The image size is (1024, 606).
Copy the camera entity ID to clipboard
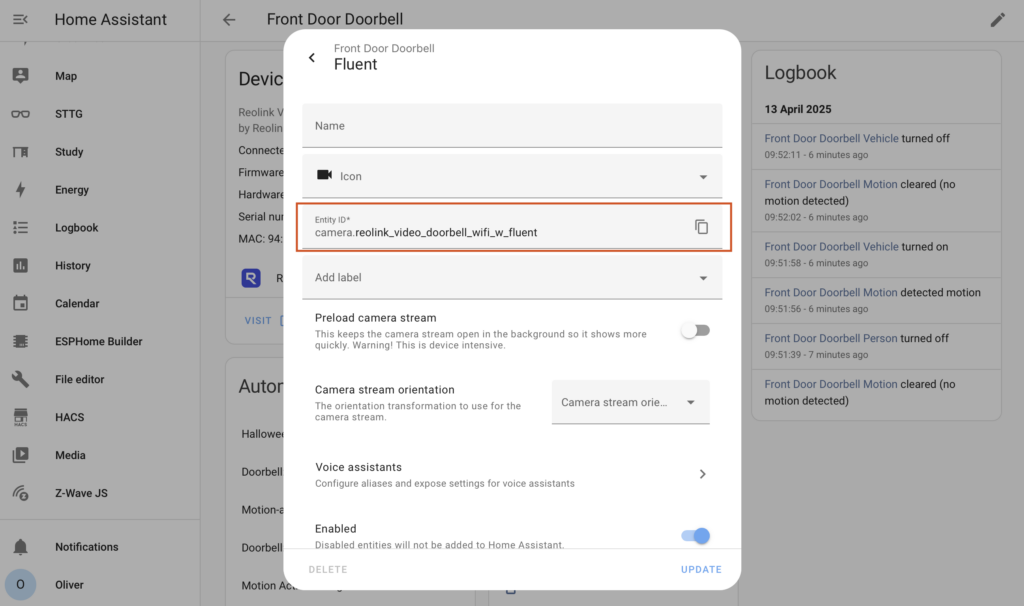point(701,227)
